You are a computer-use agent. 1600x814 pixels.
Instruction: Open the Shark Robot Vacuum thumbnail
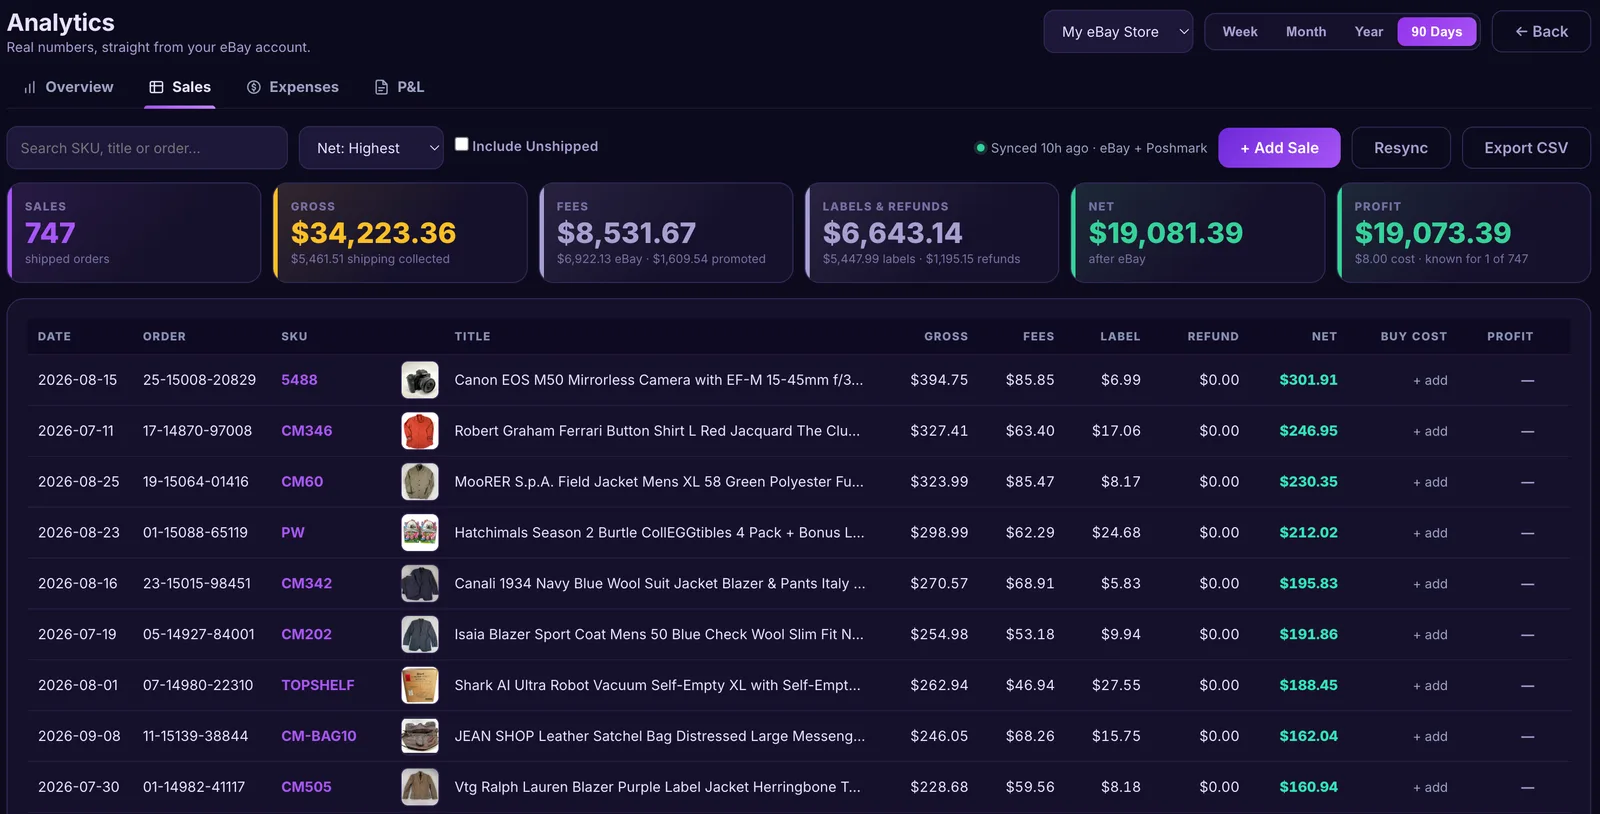(420, 686)
